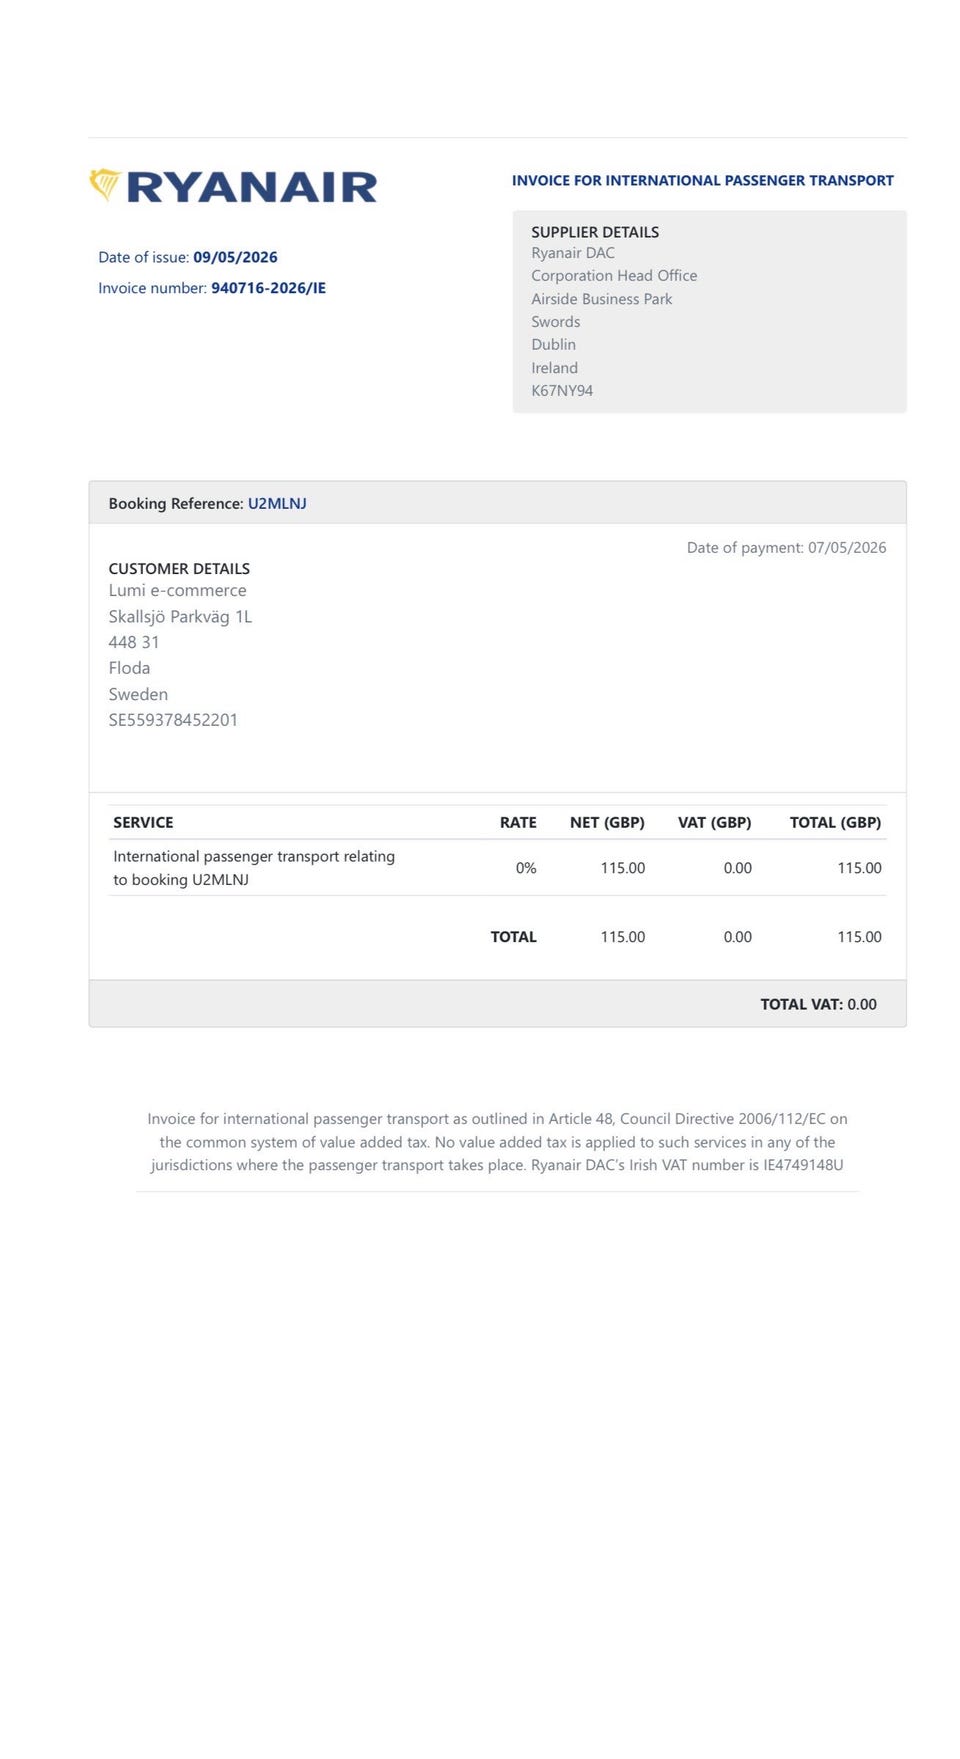Click the date of issue 09/05/2026

(x=235, y=257)
